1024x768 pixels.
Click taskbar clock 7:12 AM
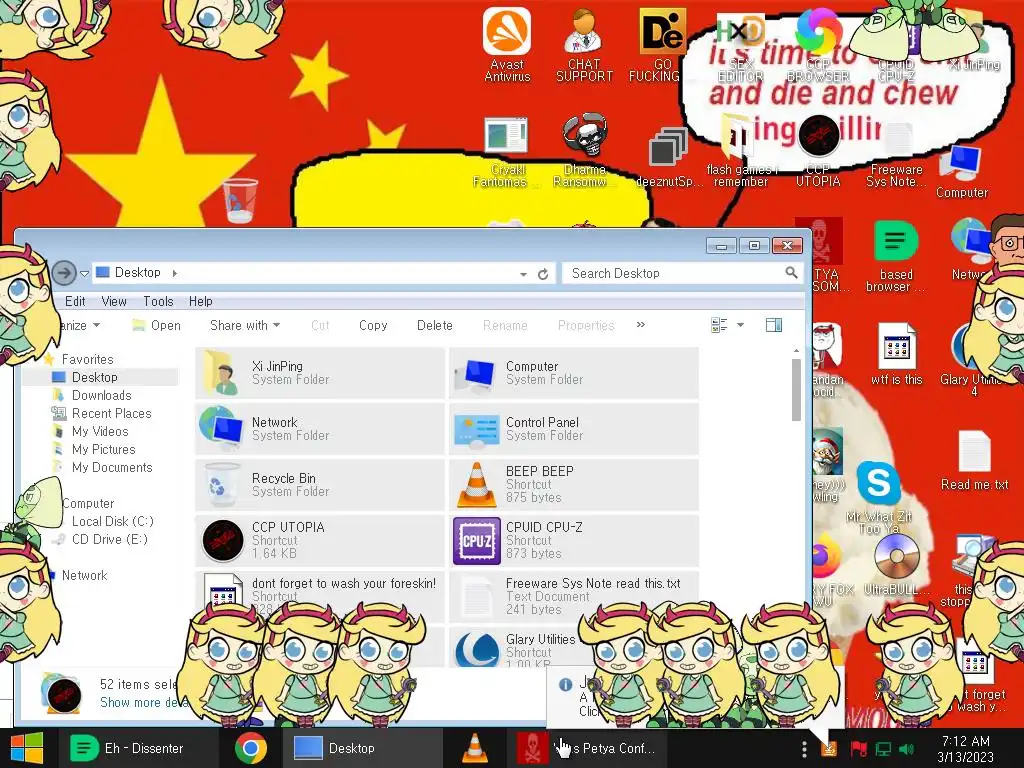(965, 748)
